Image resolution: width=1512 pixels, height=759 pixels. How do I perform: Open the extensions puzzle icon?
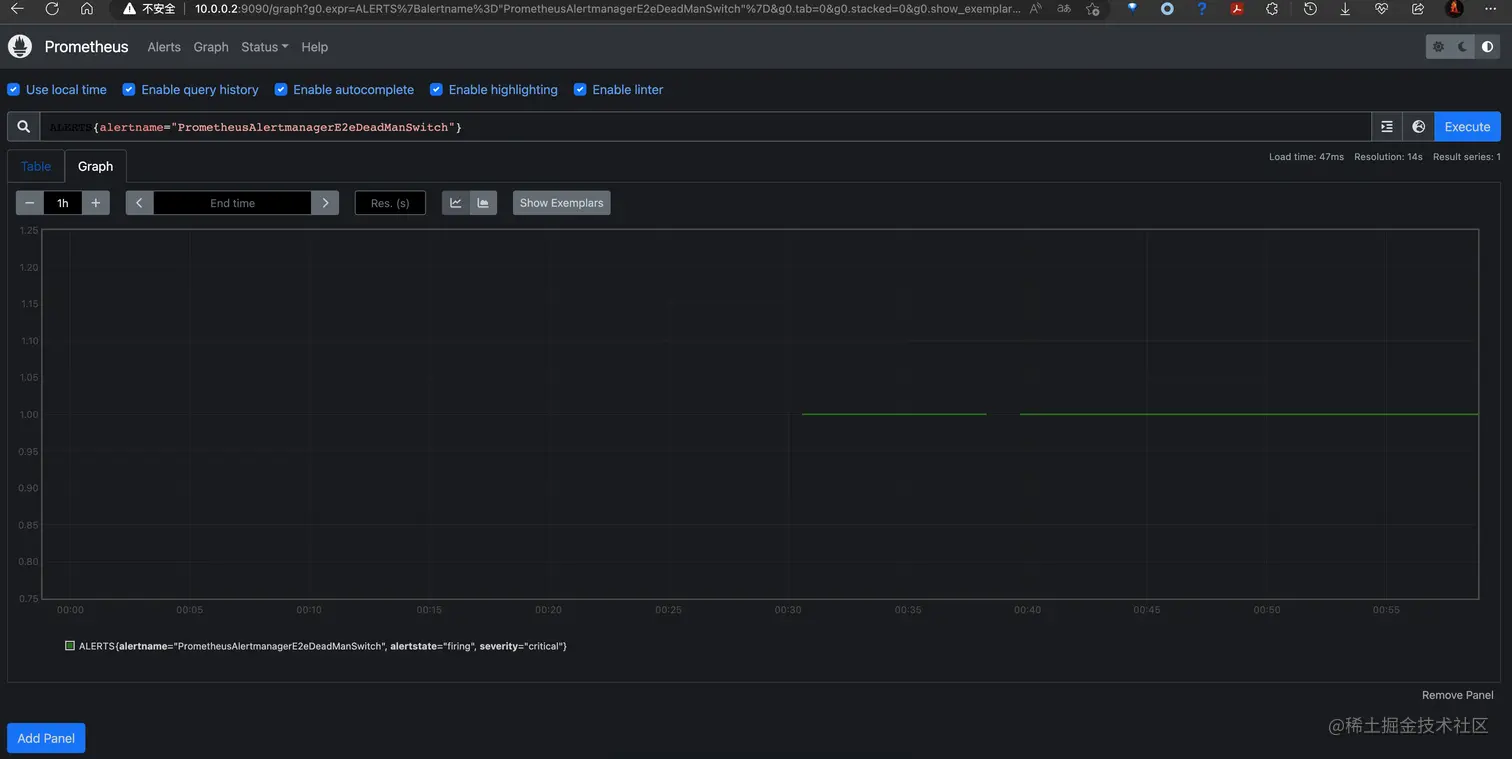tap(1272, 8)
